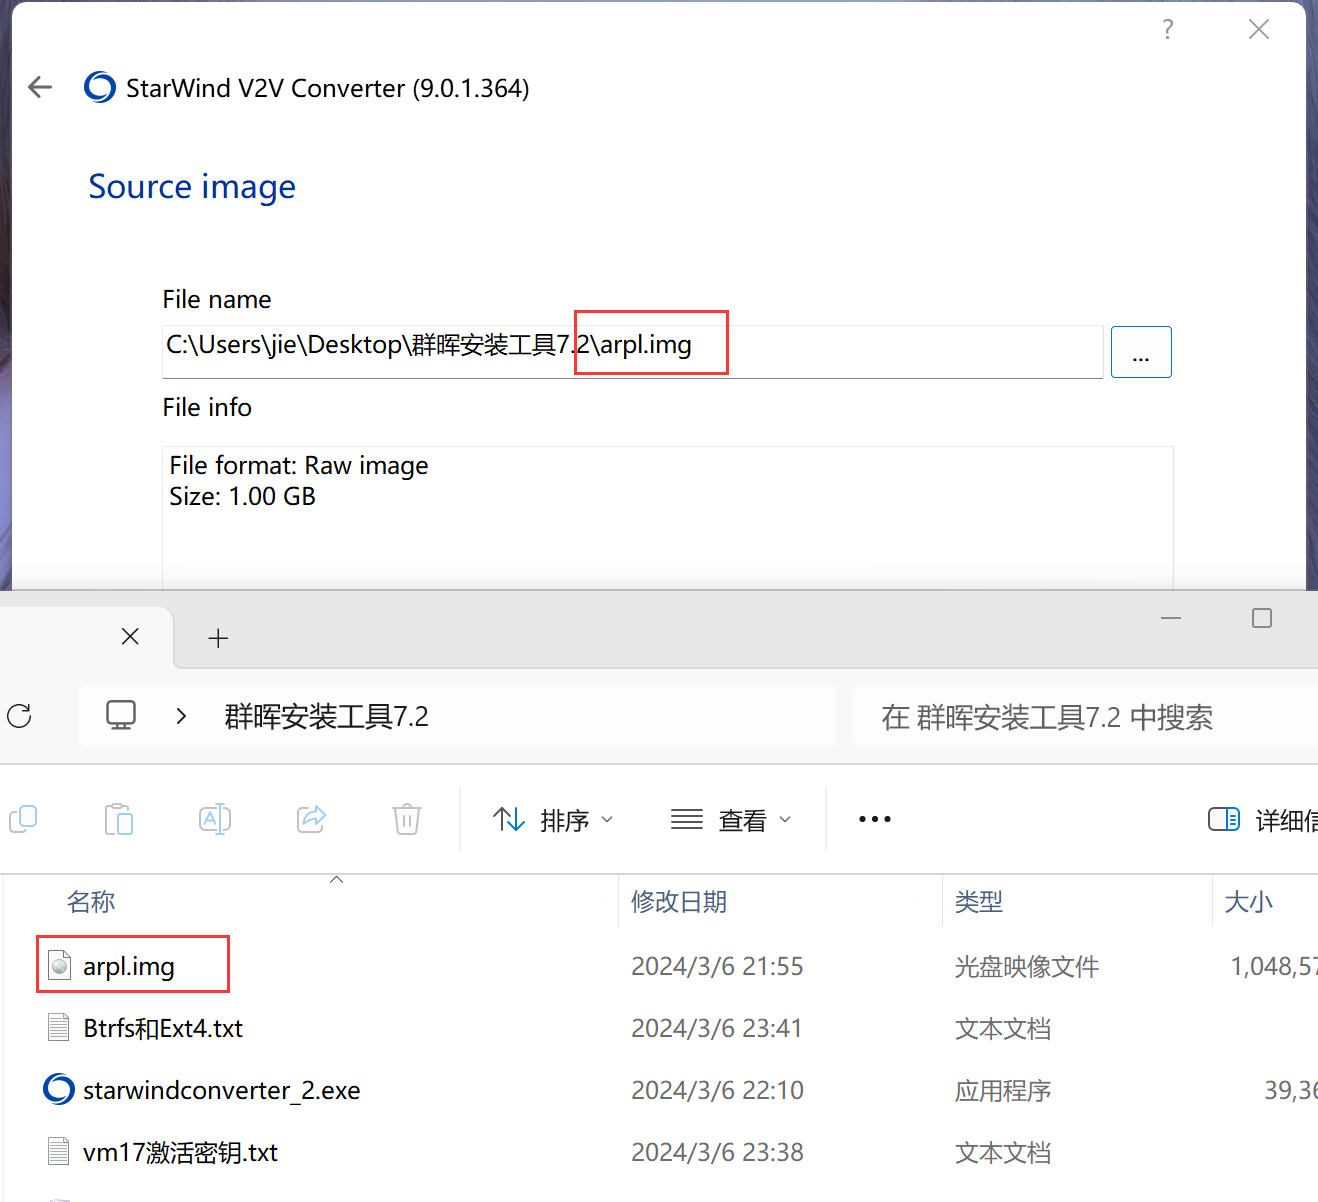Viewport: 1318px width, 1202px height.
Task: Toggle the 详细信息 details pane
Action: tap(1263, 820)
